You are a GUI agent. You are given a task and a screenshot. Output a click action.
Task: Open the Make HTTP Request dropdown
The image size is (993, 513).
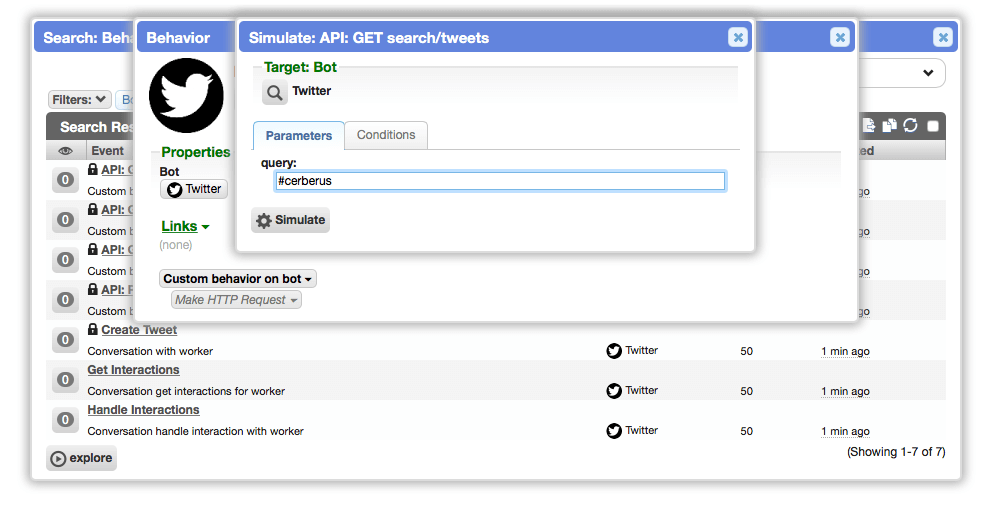[x=236, y=300]
